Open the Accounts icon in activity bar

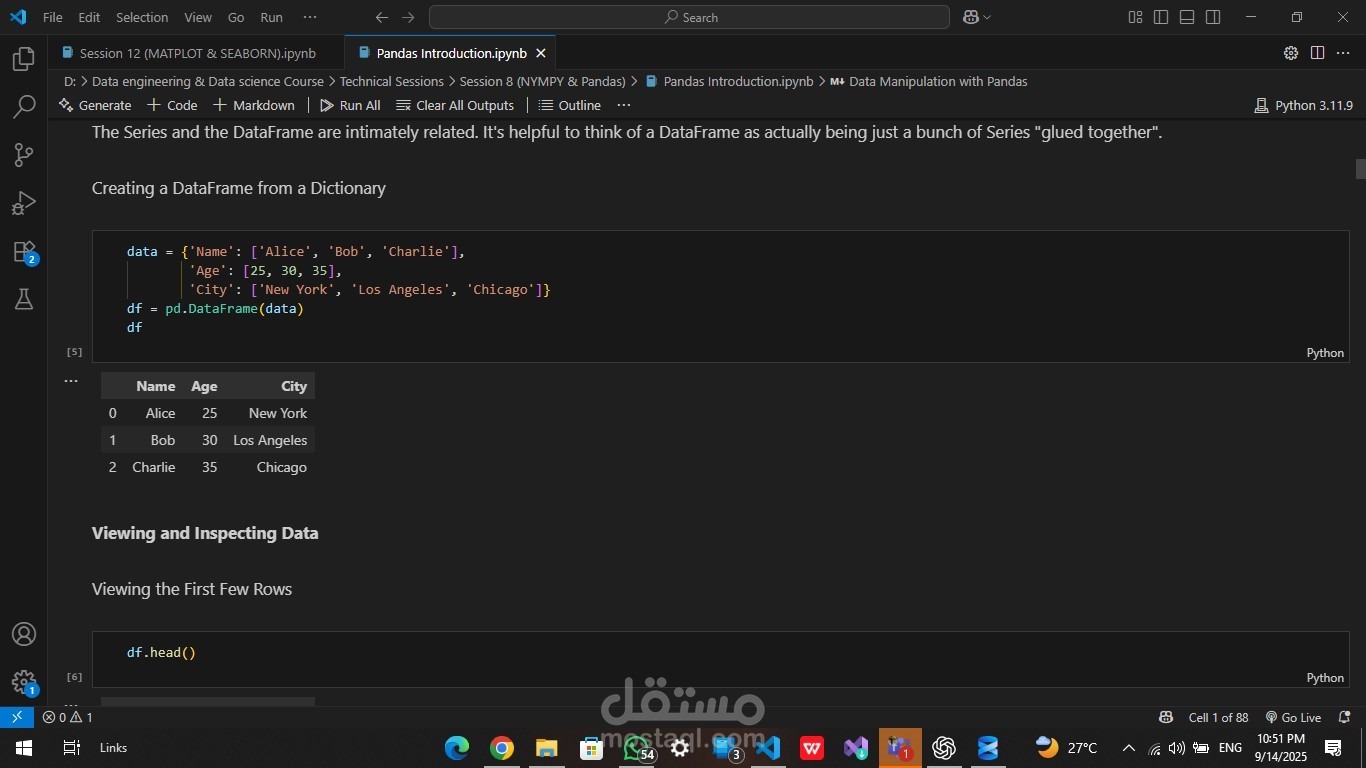click(24, 635)
